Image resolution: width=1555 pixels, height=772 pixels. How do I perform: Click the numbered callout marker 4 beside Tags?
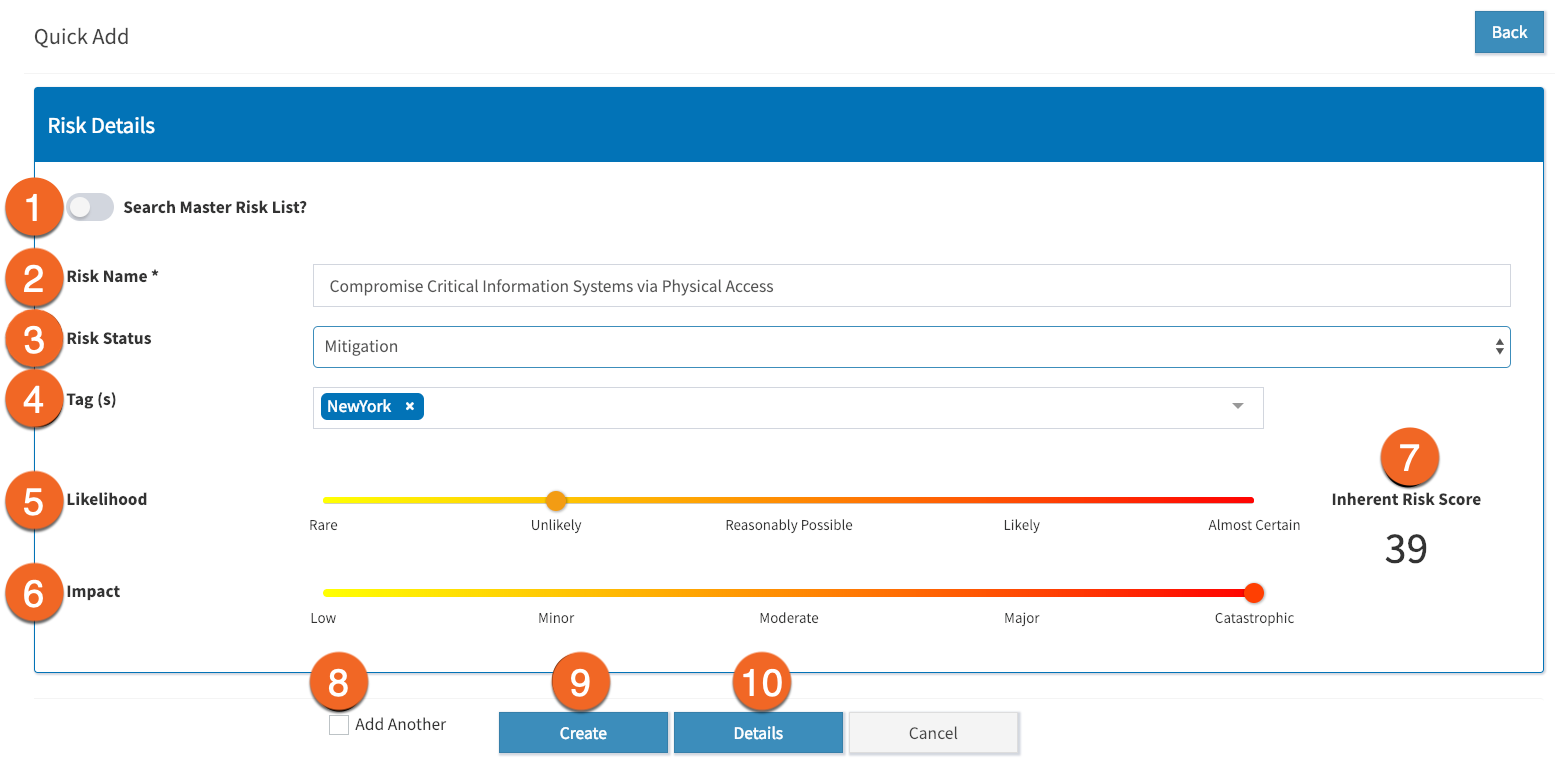pos(33,400)
